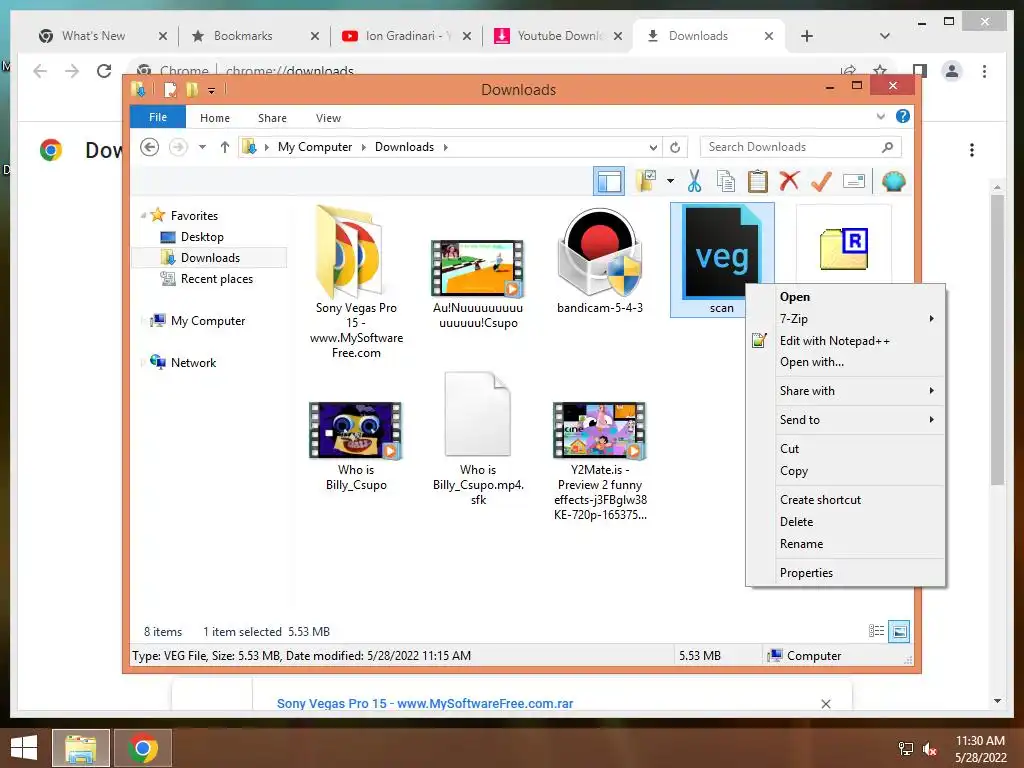Select Recent places in Favorites
The image size is (1024, 768).
point(217,279)
